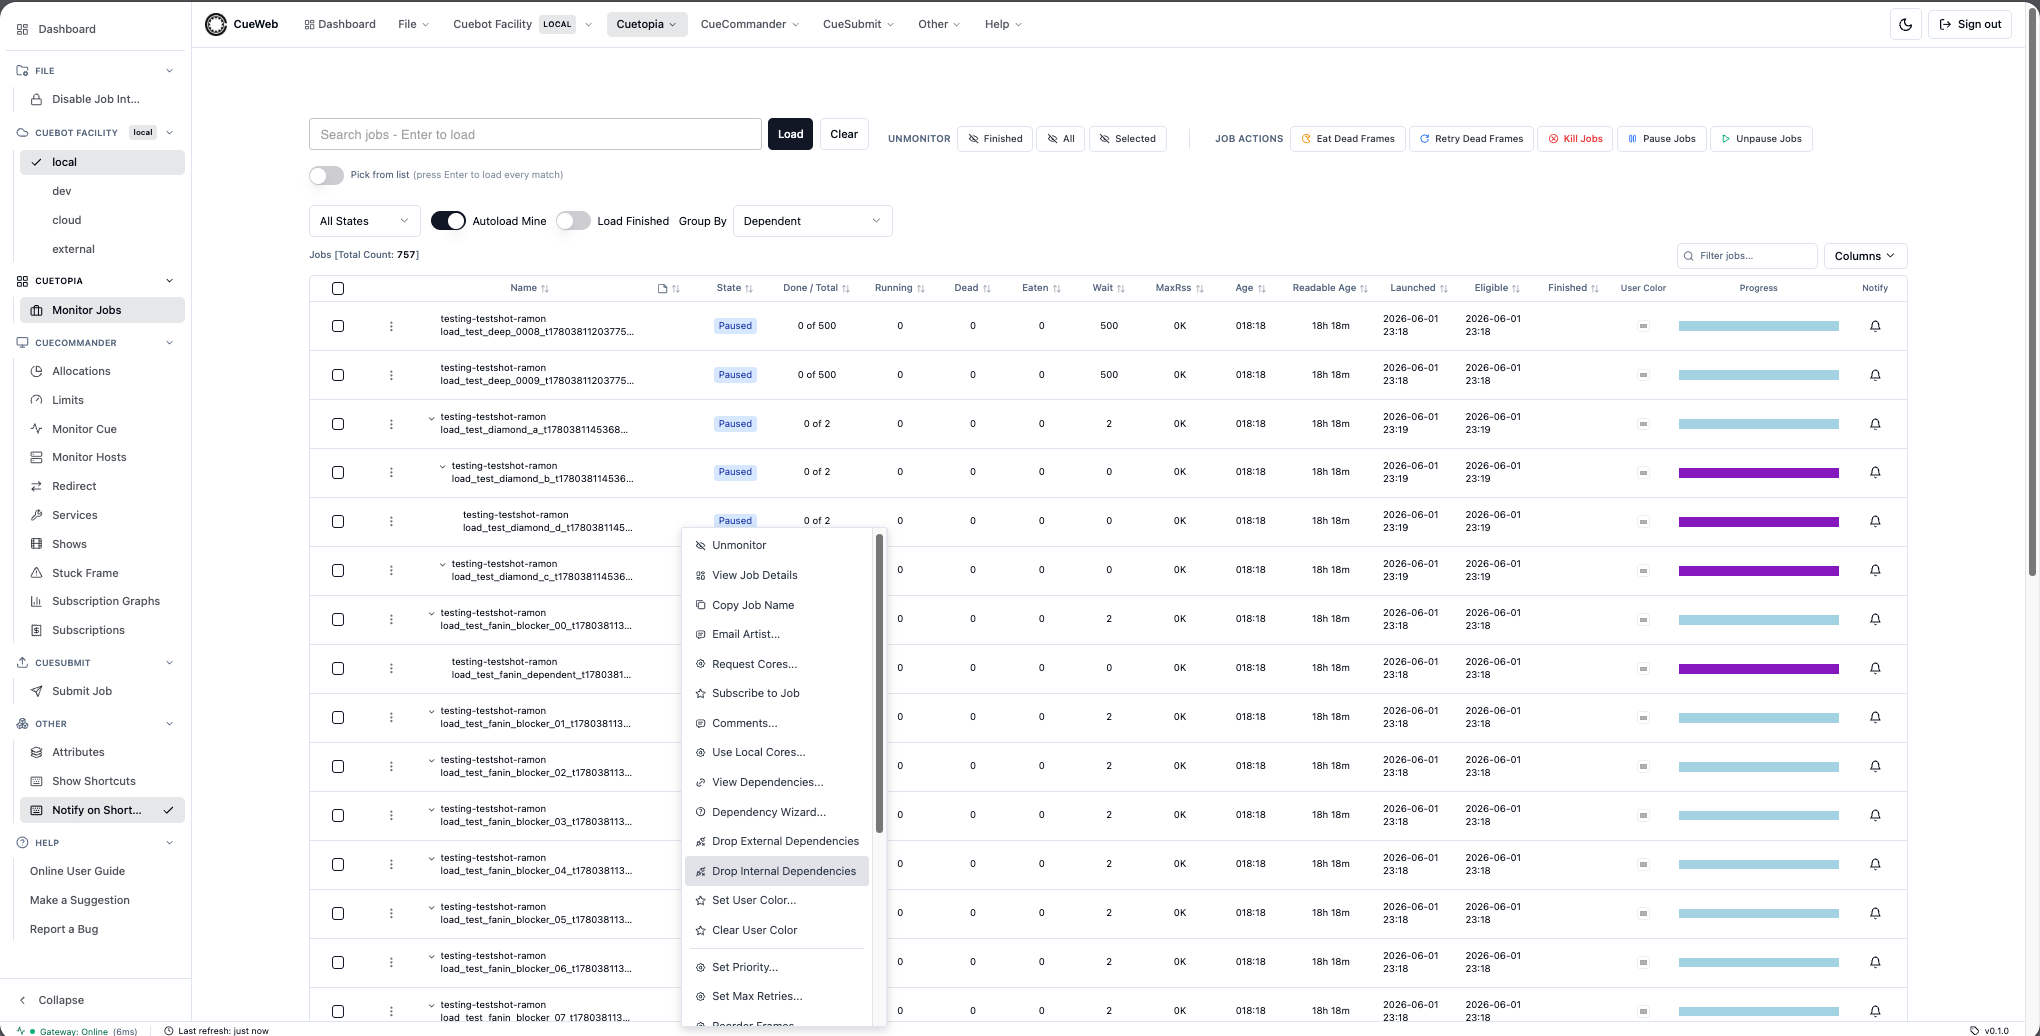Check the select-all jobs header checkbox
This screenshot has width=2040, height=1036.
point(338,288)
